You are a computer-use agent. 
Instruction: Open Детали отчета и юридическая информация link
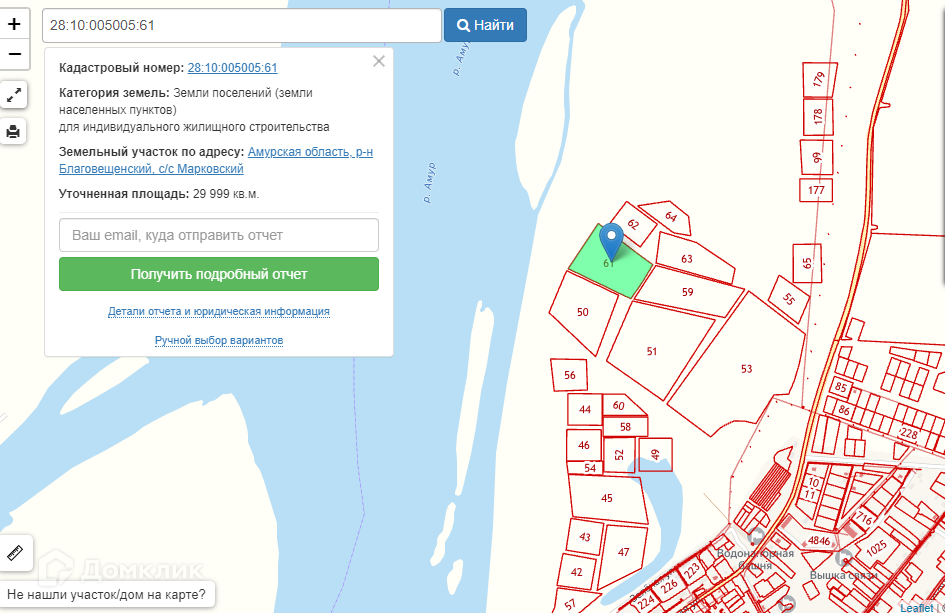pyautogui.click(x=219, y=312)
